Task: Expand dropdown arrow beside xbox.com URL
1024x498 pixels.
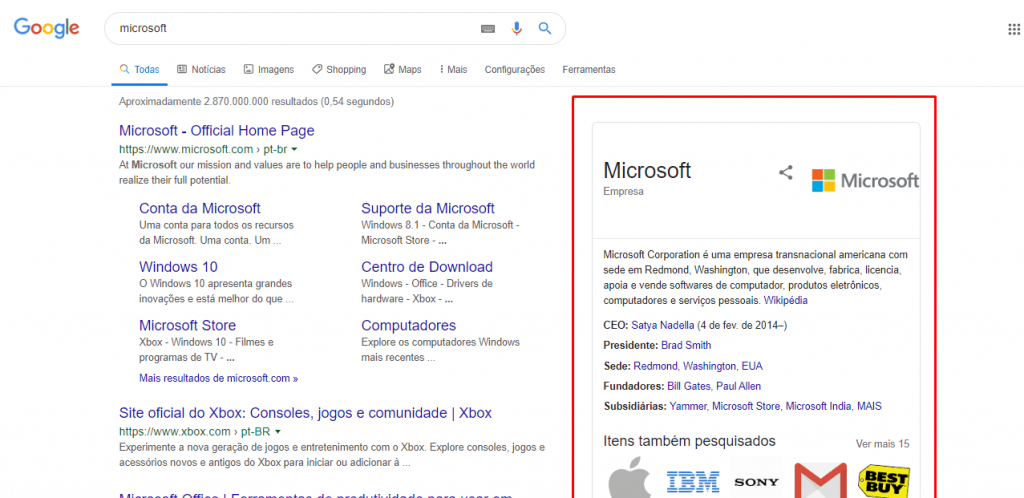Action: (278, 432)
